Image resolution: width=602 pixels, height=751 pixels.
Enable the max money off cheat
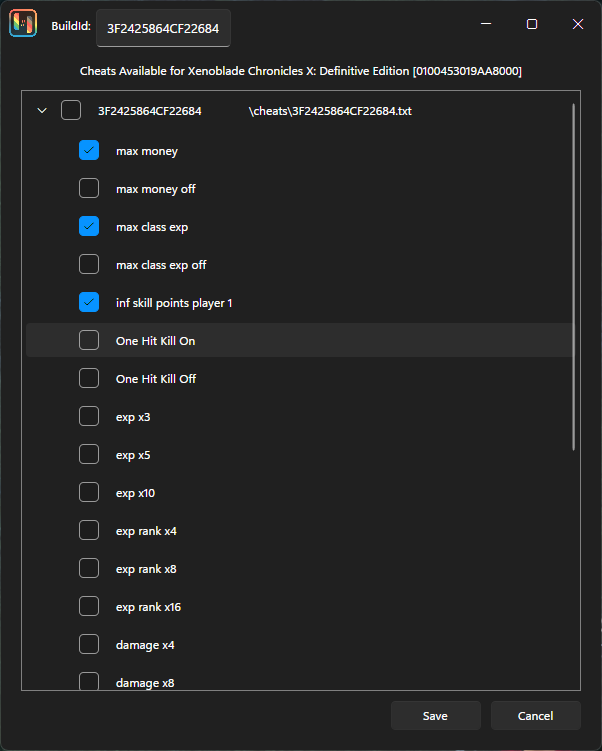[x=89, y=188]
